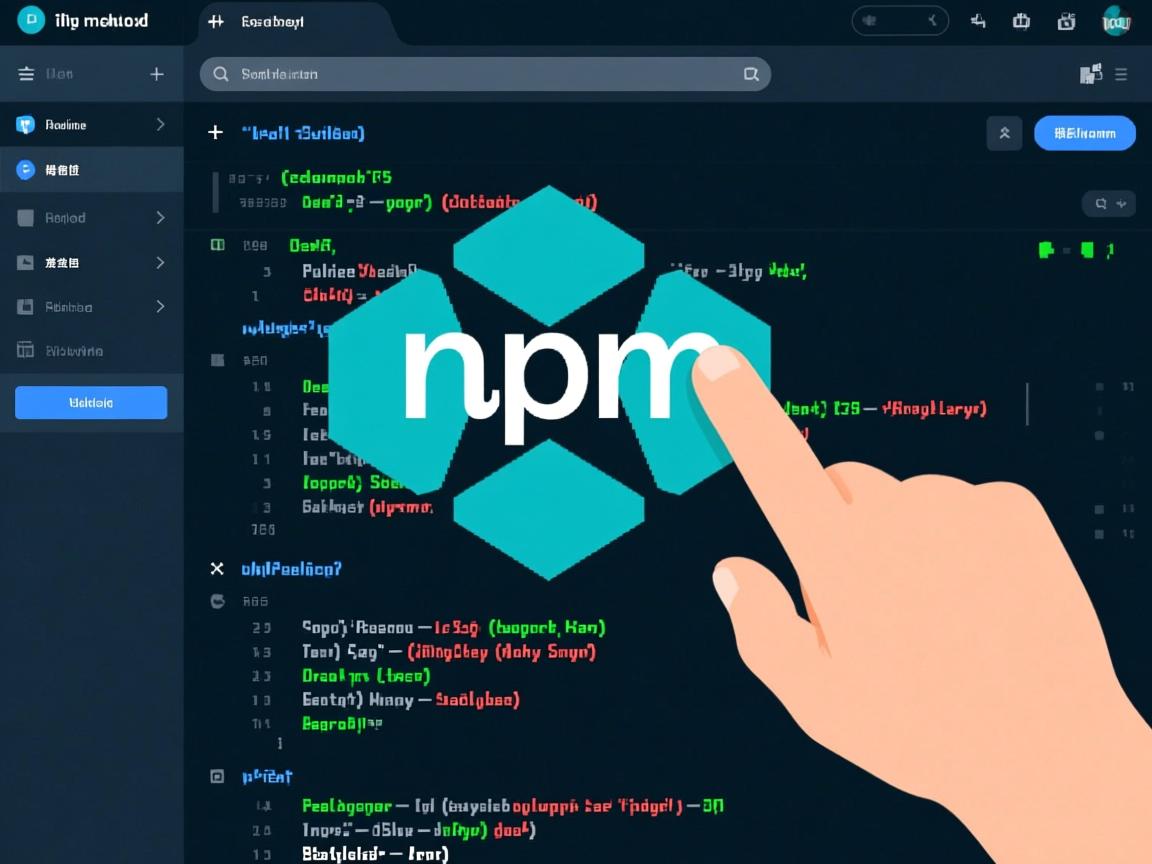Image resolution: width=1152 pixels, height=864 pixels.
Task: Collapse the file with the double-chevron button
Action: (x=1004, y=133)
